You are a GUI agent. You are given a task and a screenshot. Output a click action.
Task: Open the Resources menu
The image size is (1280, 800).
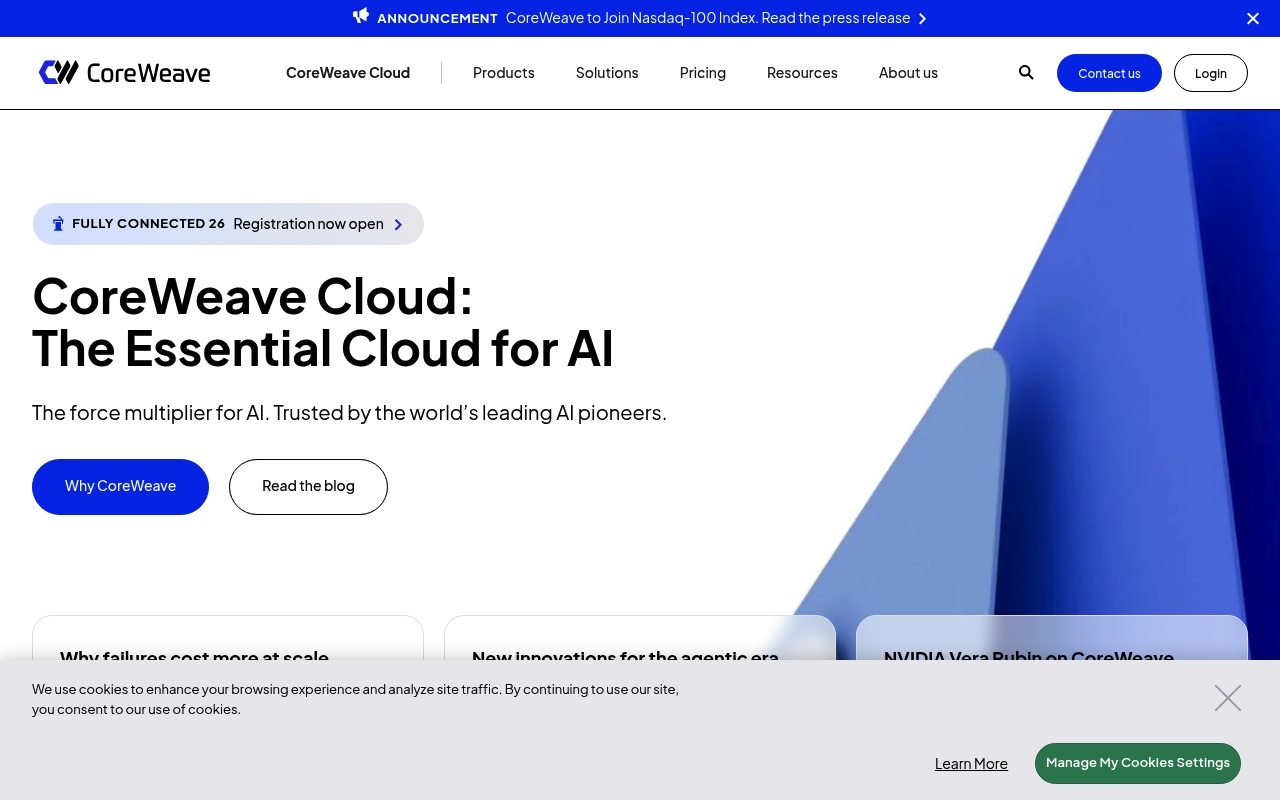click(802, 73)
